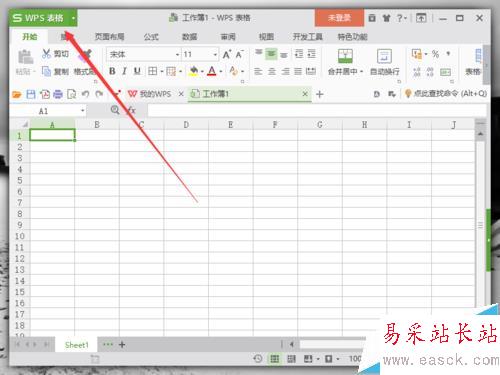Align text left
This screenshot has width=500, height=375.
point(258,71)
